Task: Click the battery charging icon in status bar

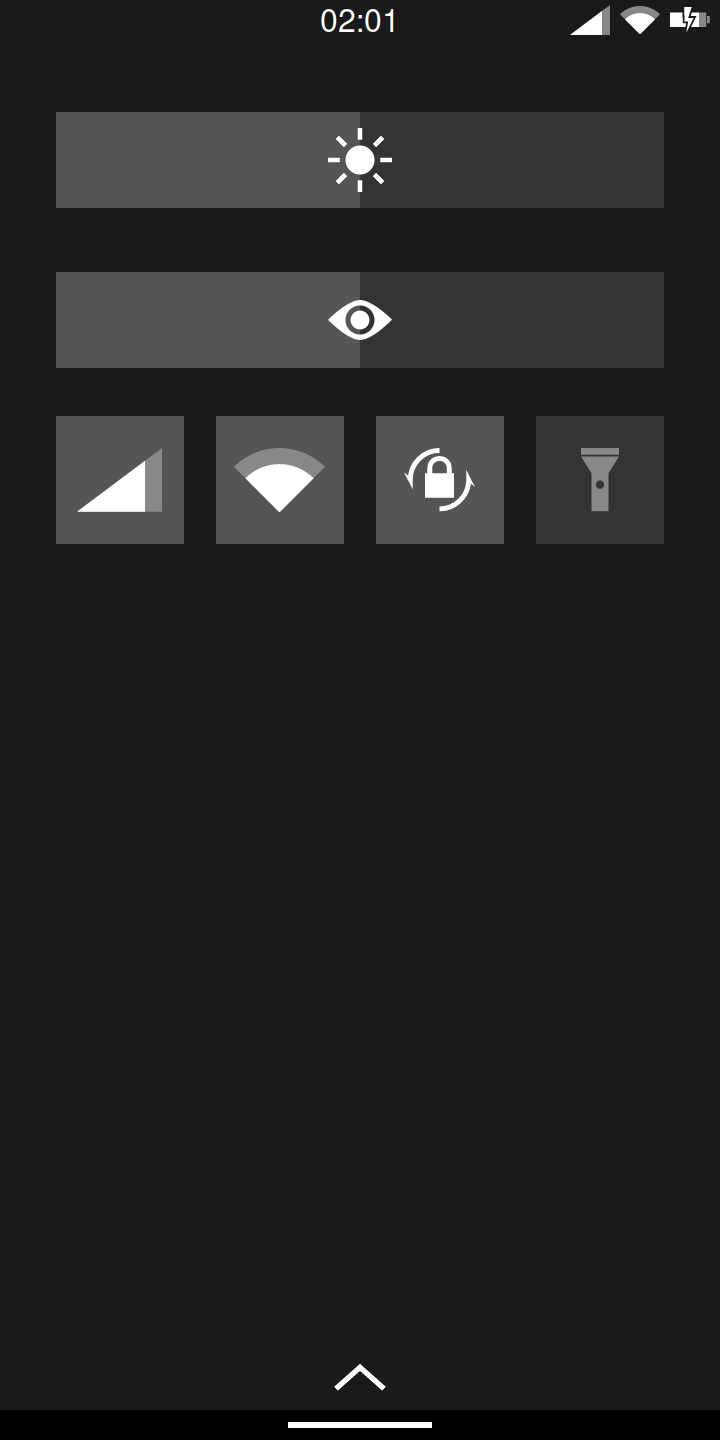Action: 689,19
